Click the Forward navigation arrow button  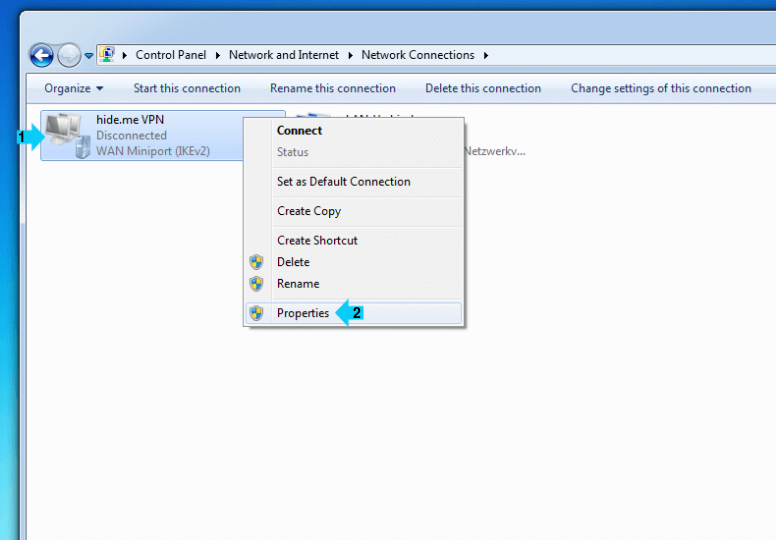[x=69, y=55]
